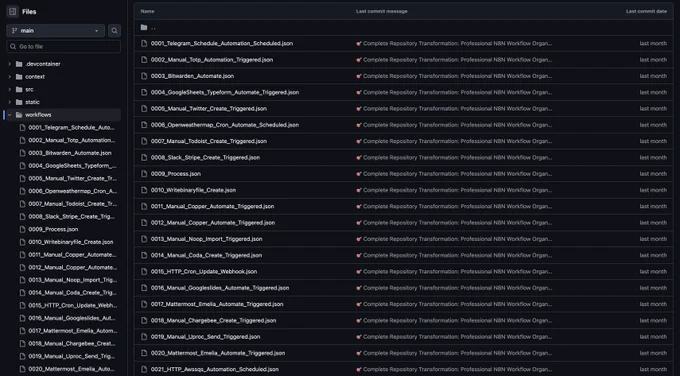This screenshot has height=376, width=680.
Task: Select the static folder in tree
Action: 32,102
